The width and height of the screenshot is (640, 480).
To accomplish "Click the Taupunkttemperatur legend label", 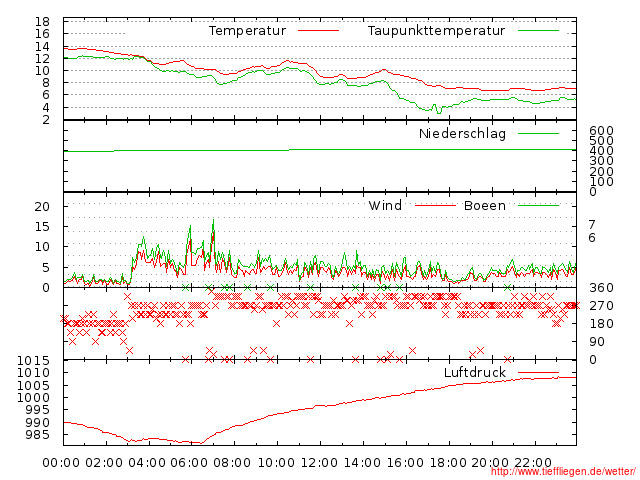I will coord(436,31).
